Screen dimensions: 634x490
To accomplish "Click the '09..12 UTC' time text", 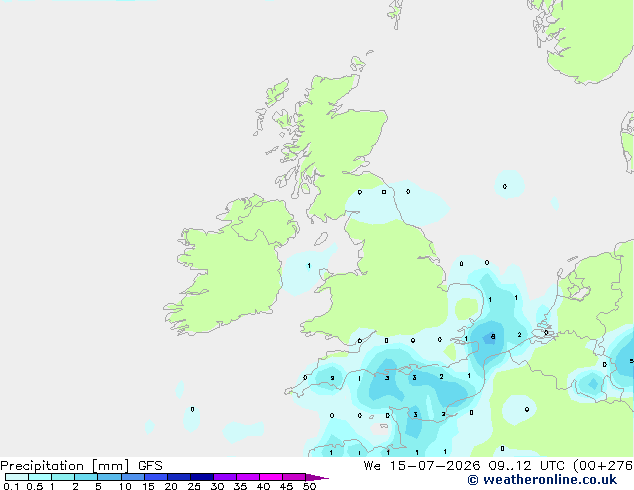I will coord(526,466).
